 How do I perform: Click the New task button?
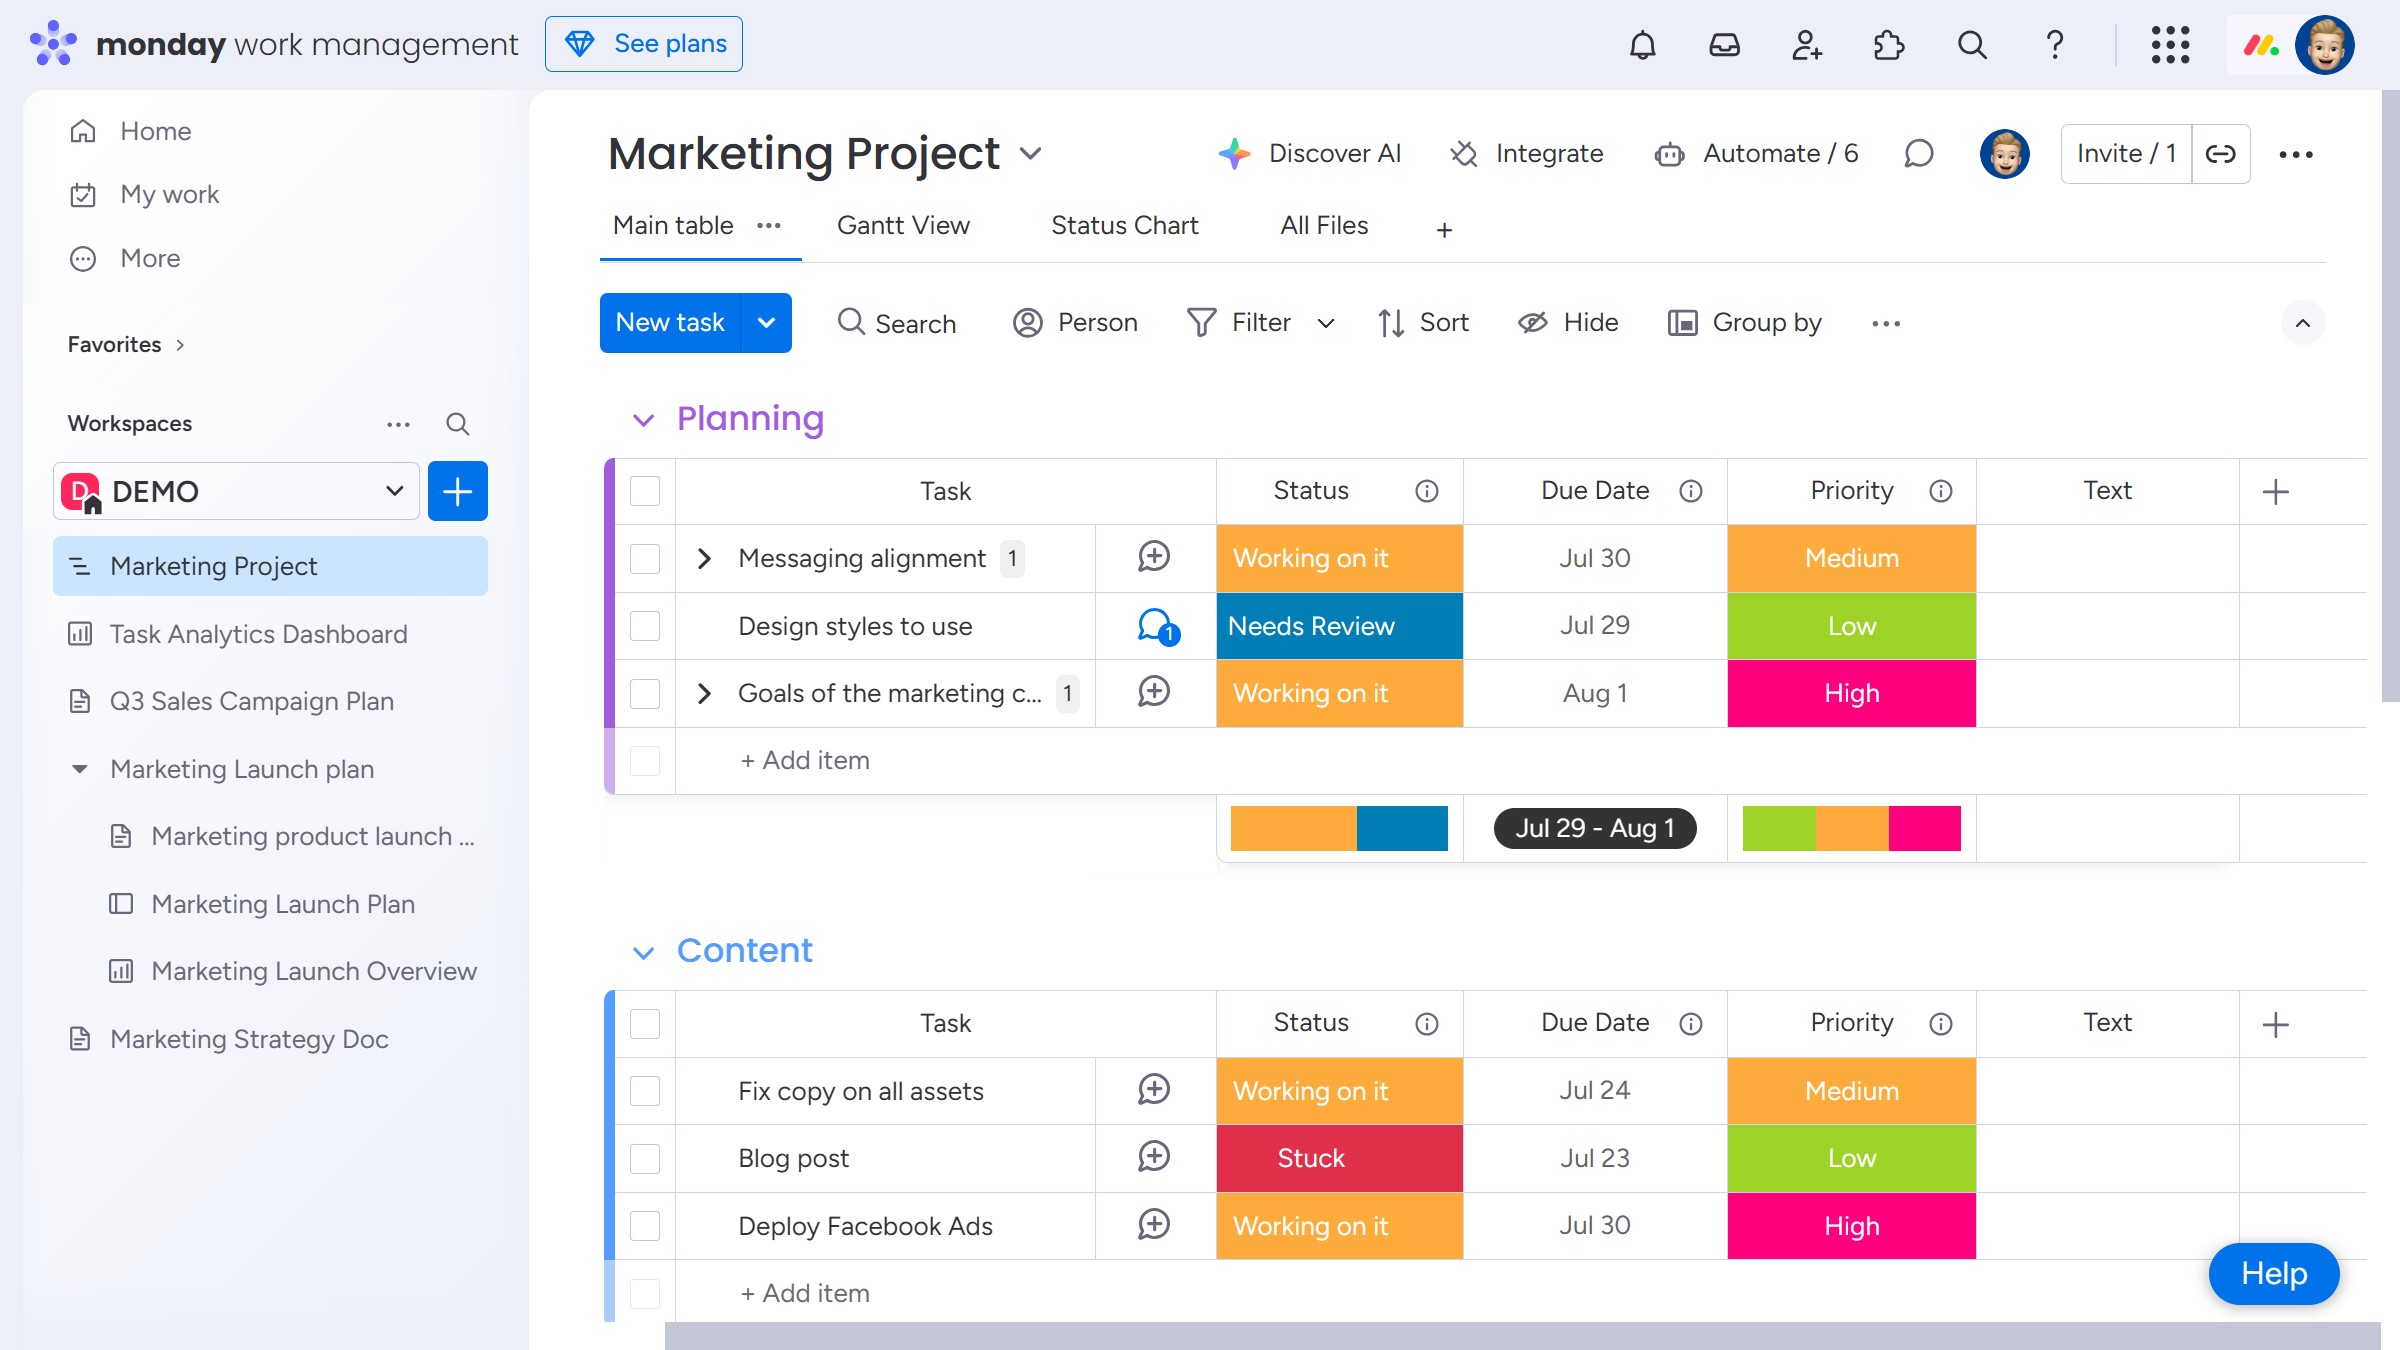pyautogui.click(x=670, y=322)
